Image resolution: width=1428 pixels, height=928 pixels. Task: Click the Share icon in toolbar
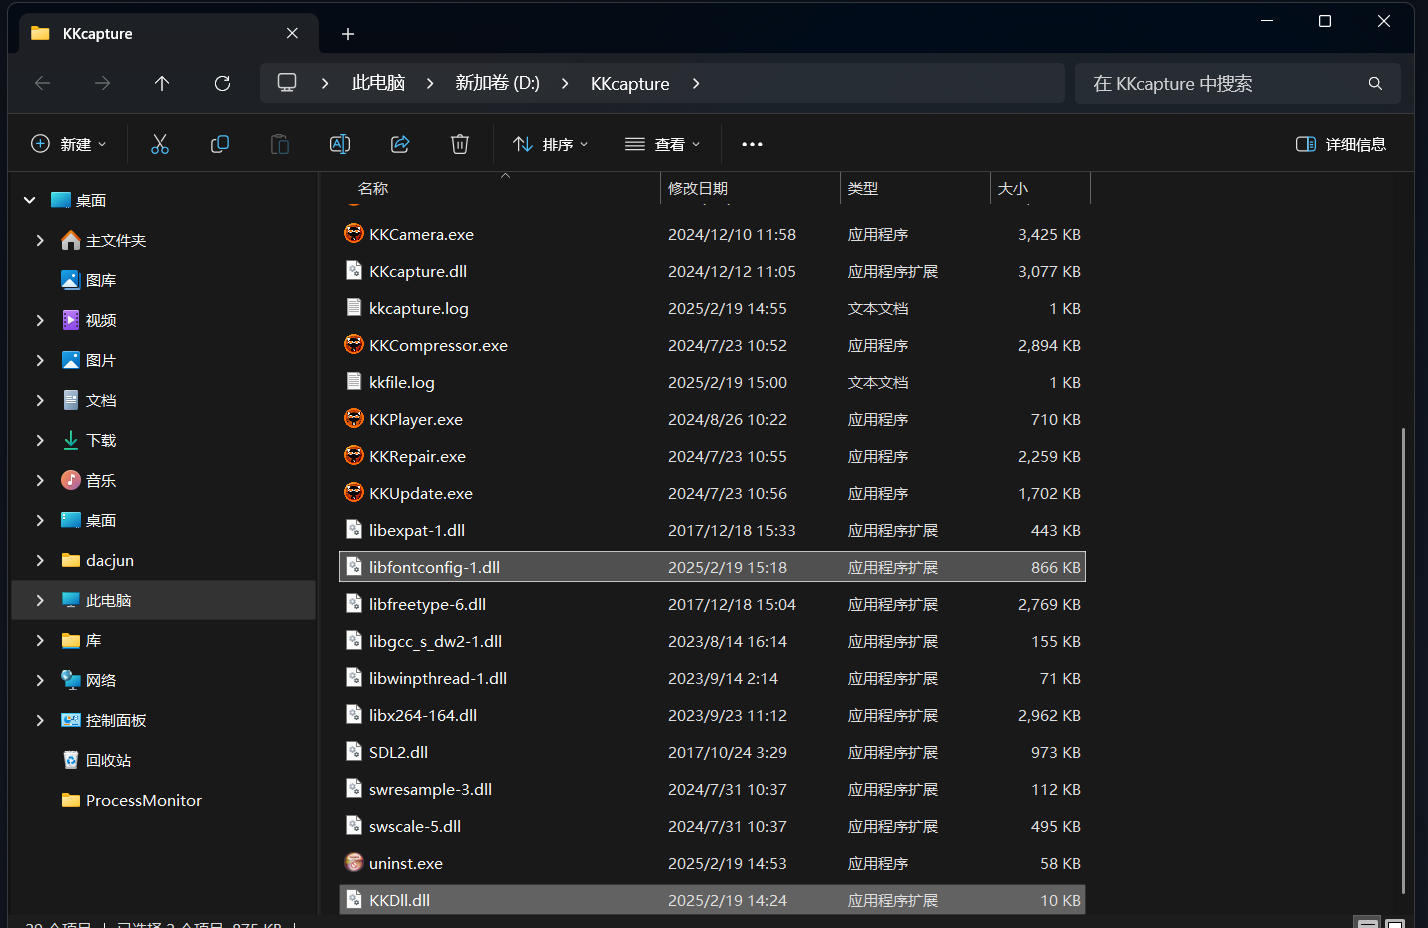400,144
